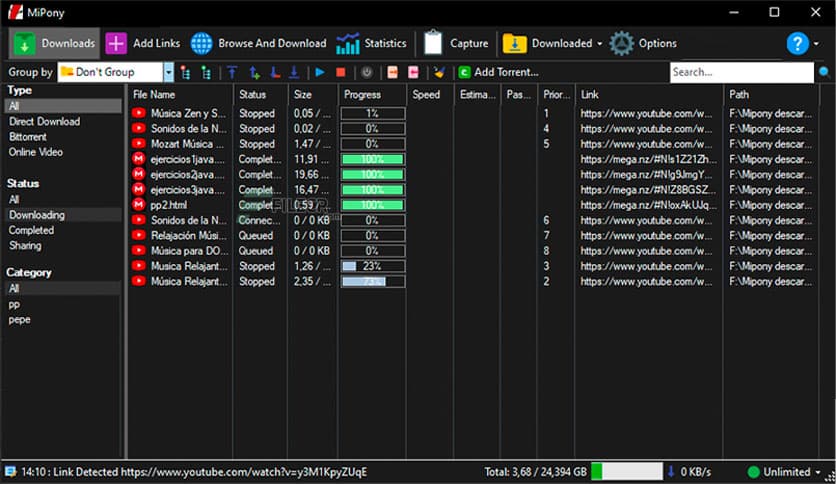Screen dimensions: 836x484
Task: Open the Downloads view
Action: [x=54, y=43]
